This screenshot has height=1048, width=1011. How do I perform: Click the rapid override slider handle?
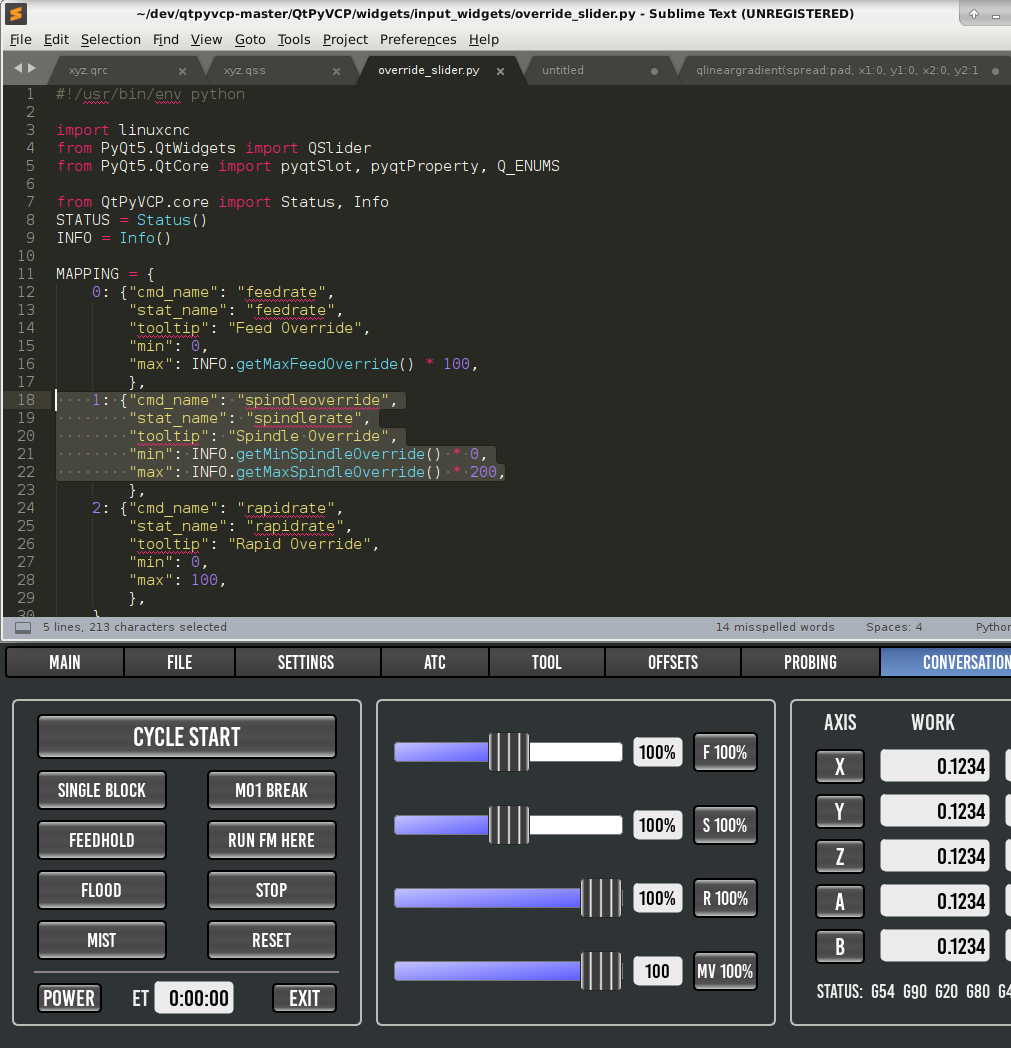click(601, 898)
